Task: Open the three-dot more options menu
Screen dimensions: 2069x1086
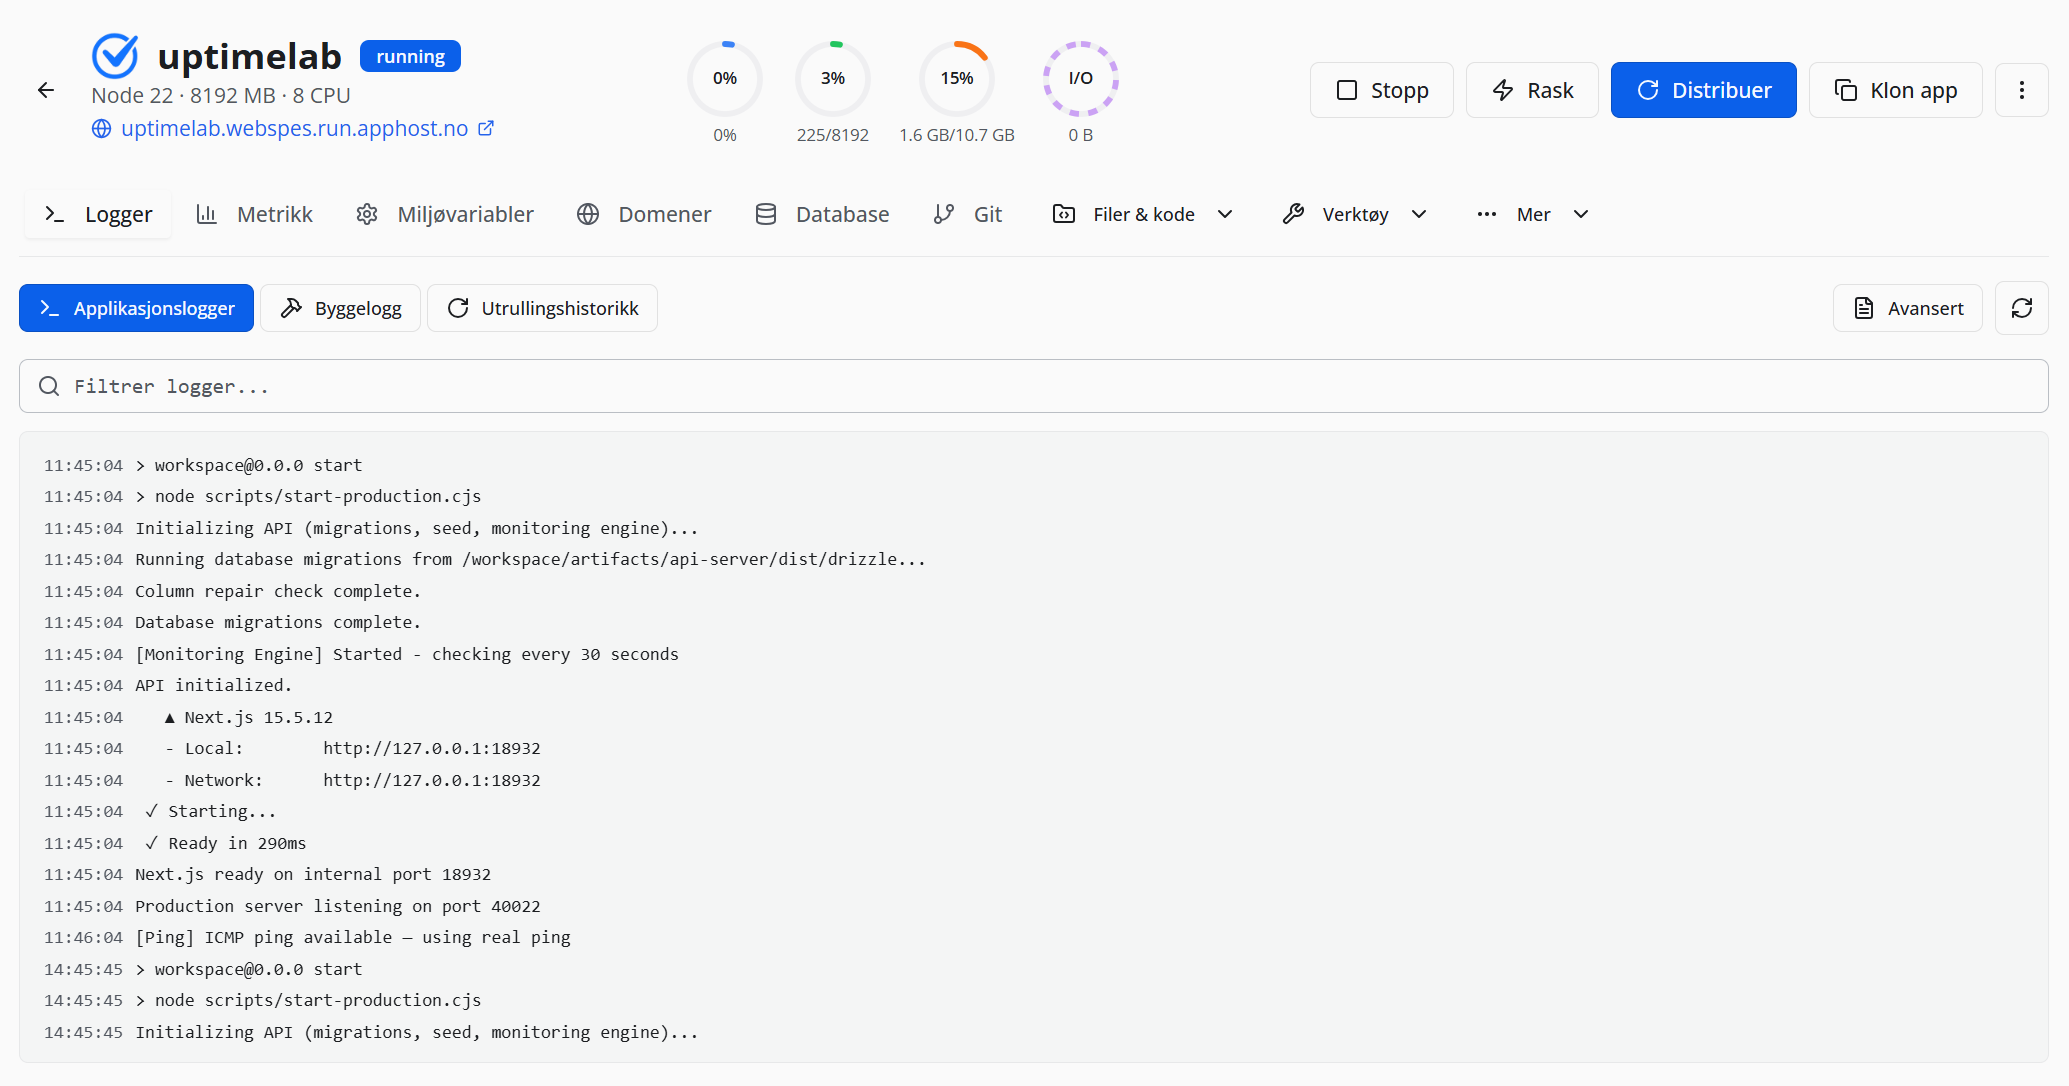Action: tap(2021, 90)
